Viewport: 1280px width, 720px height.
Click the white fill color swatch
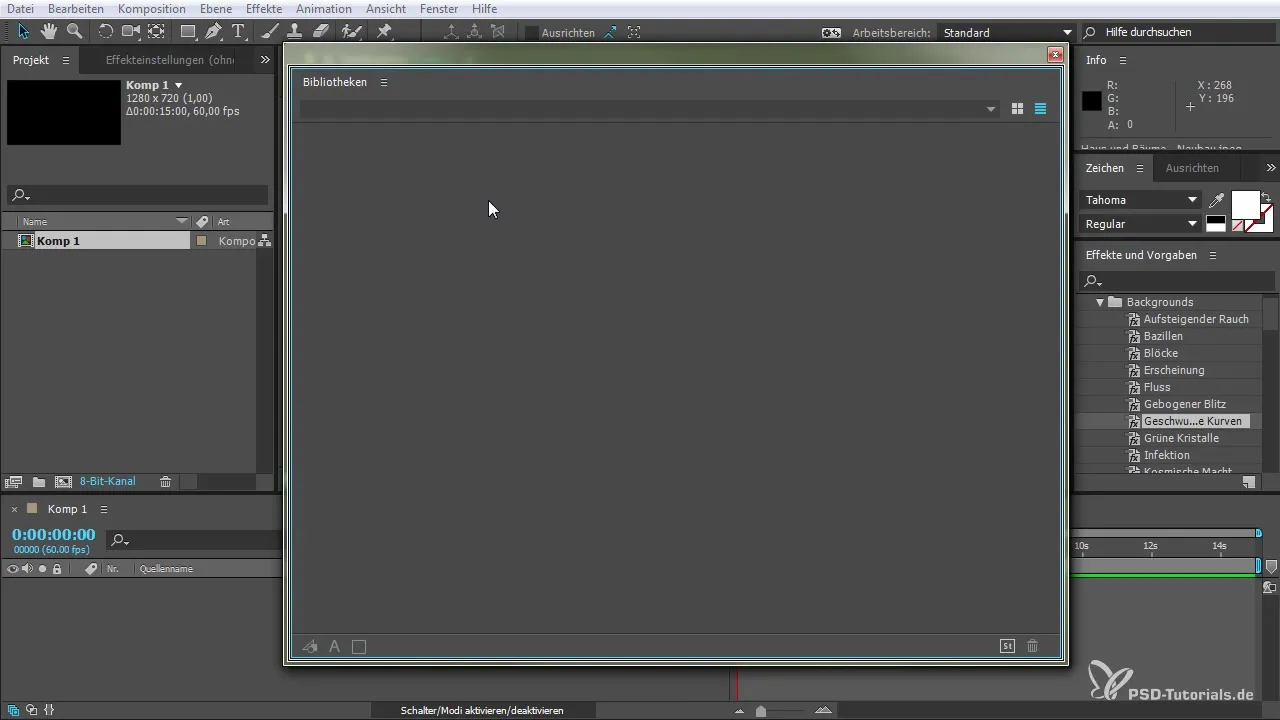coord(1245,205)
